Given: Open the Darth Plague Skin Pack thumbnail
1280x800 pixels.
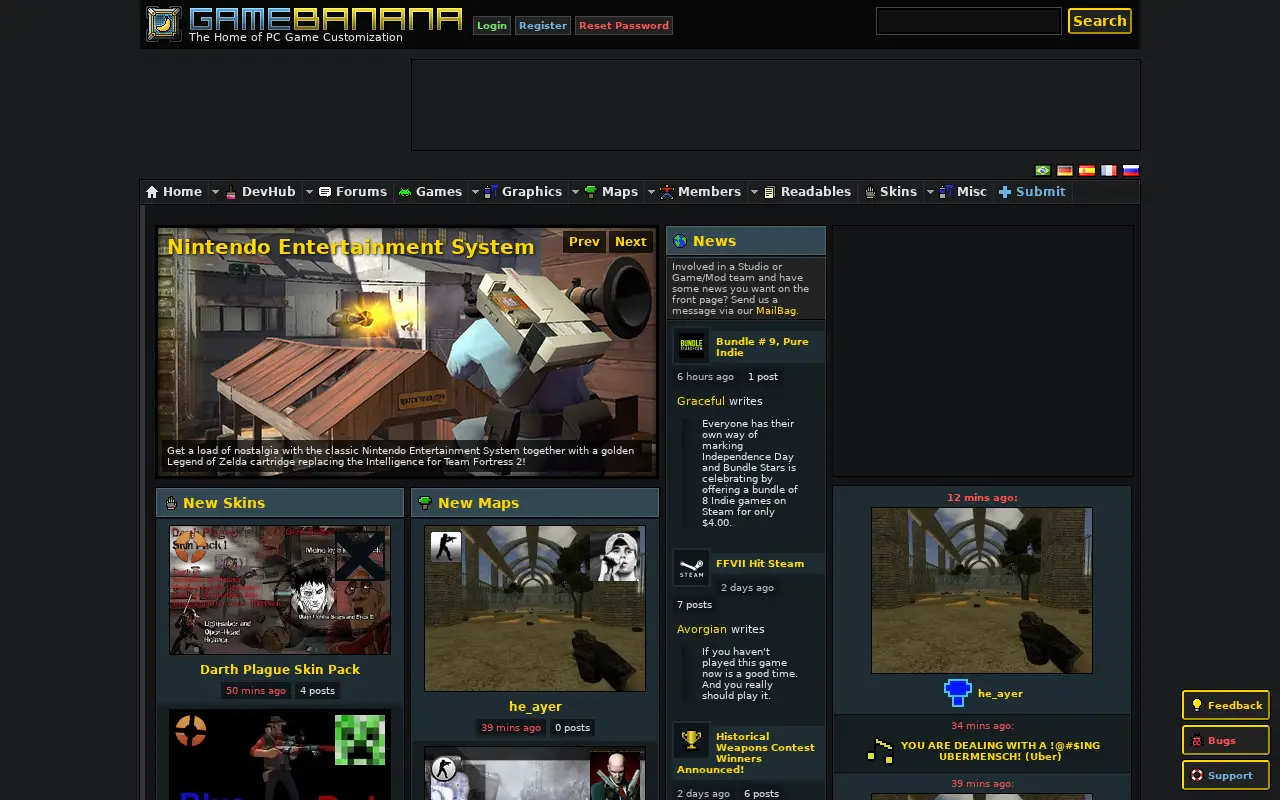Looking at the screenshot, I should 280,590.
